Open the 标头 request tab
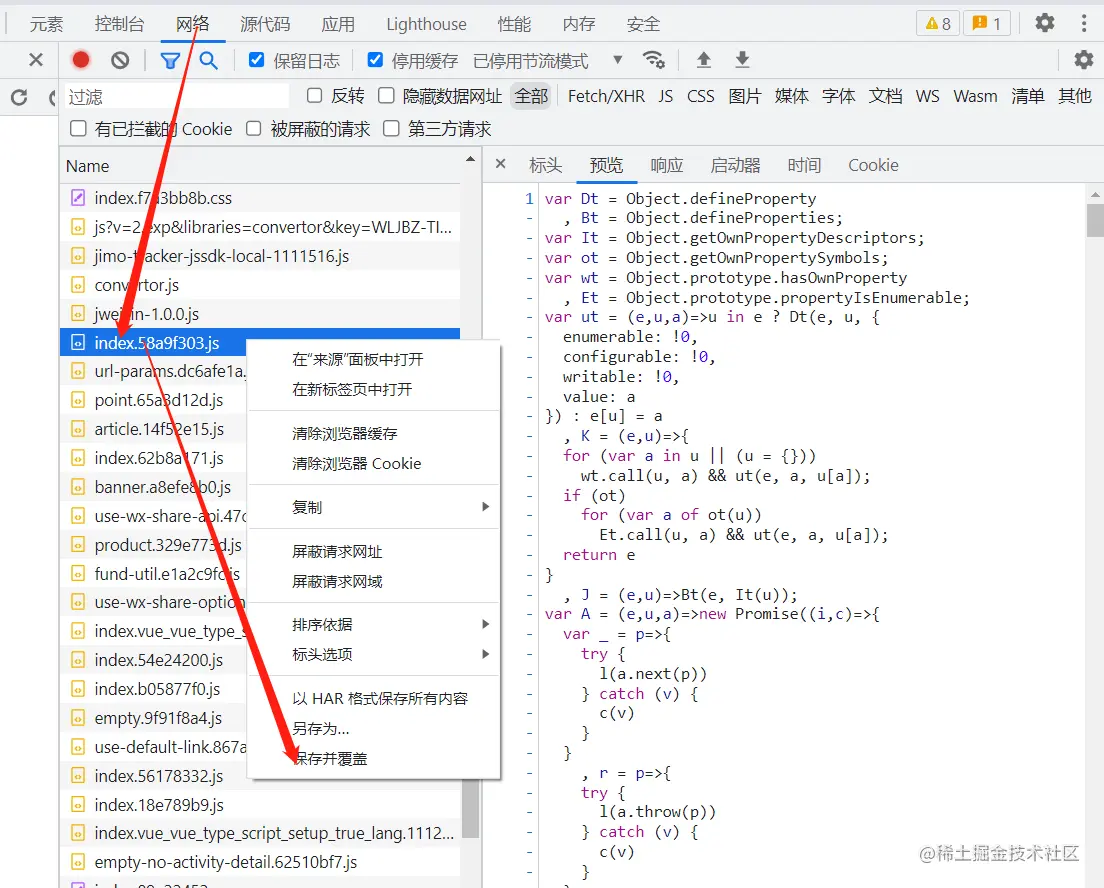The image size is (1104, 888). (x=546, y=165)
